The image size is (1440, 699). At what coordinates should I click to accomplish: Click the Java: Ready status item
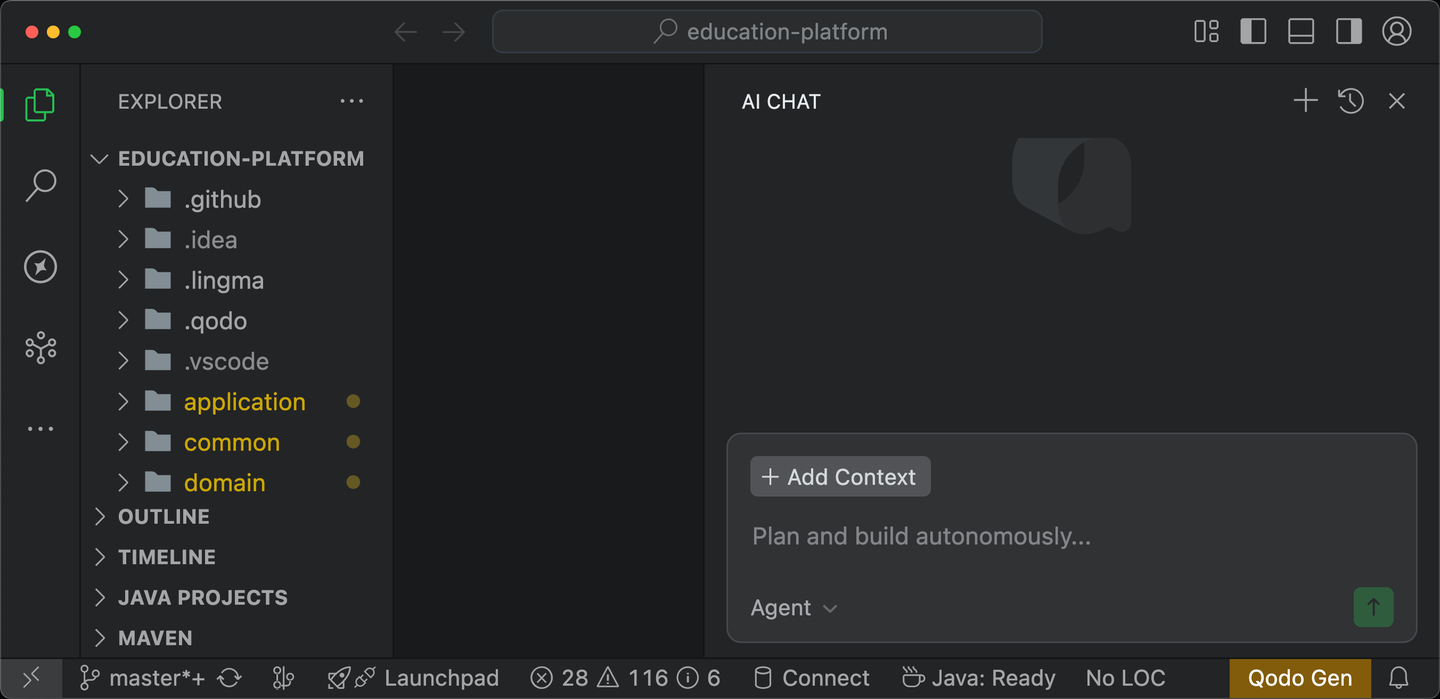979,678
